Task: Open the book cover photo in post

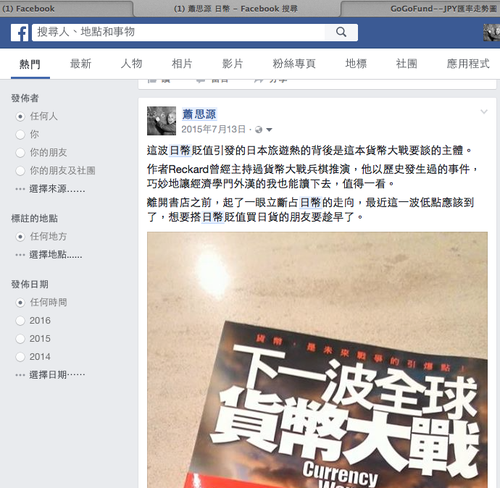Action: click(x=317, y=360)
